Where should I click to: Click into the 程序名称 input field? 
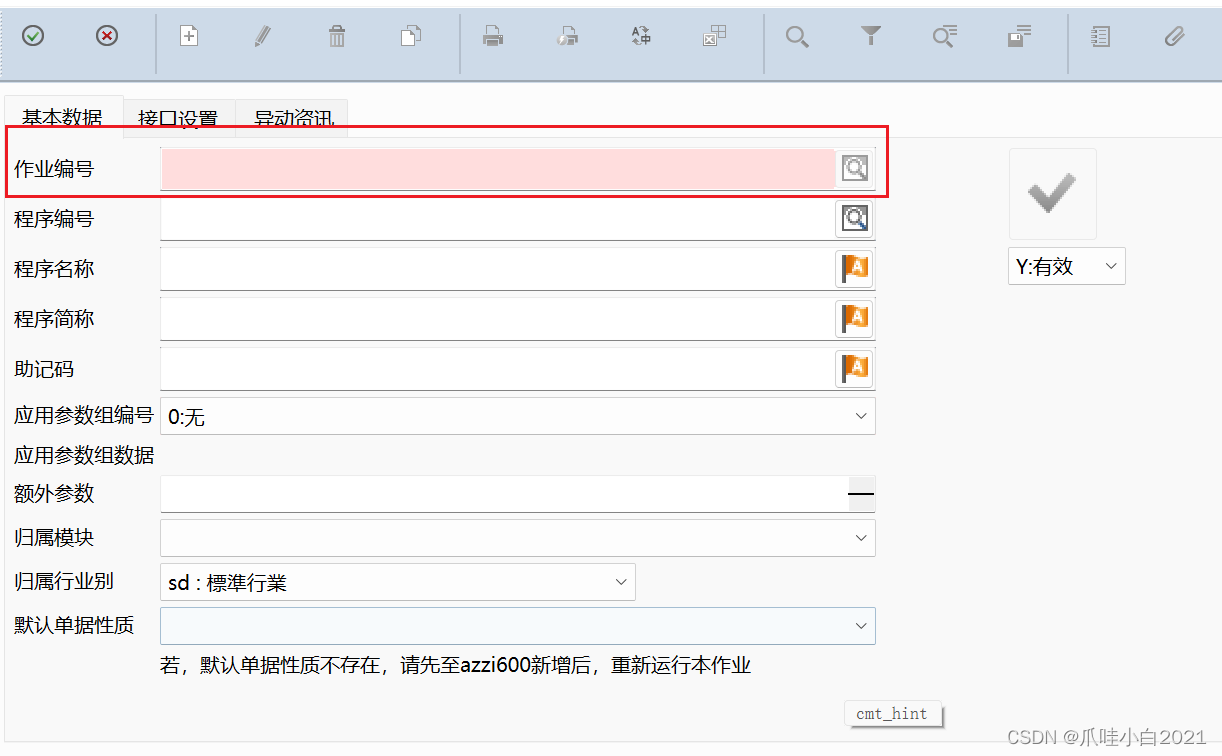tap(497, 268)
